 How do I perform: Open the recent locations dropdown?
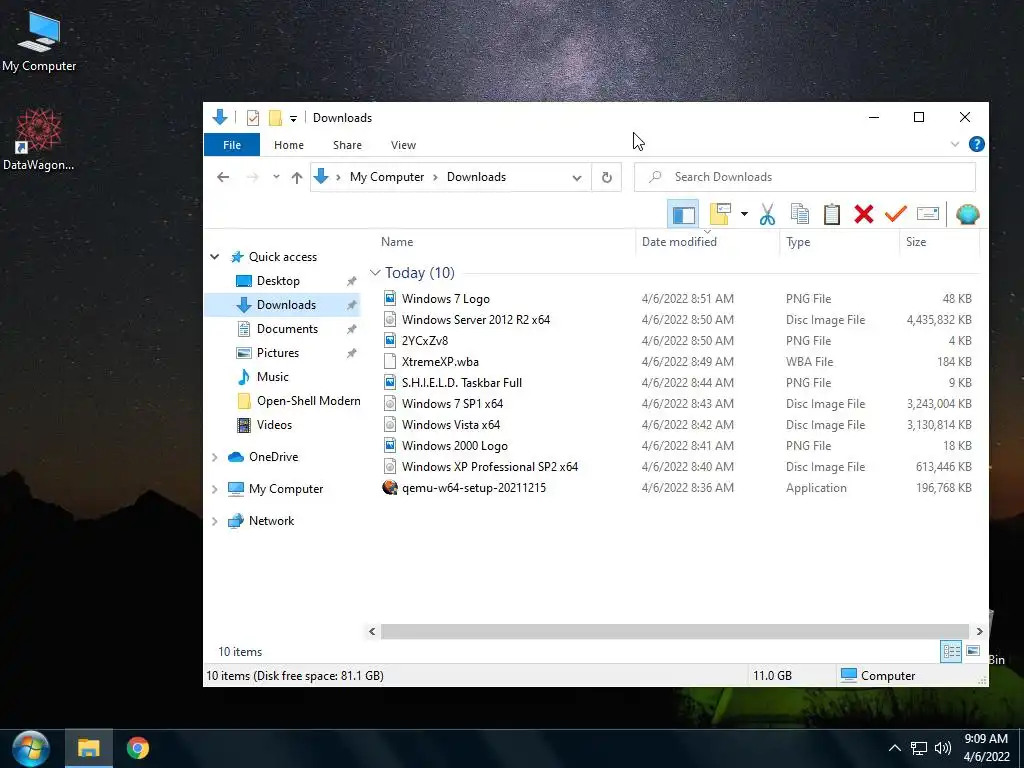276,177
